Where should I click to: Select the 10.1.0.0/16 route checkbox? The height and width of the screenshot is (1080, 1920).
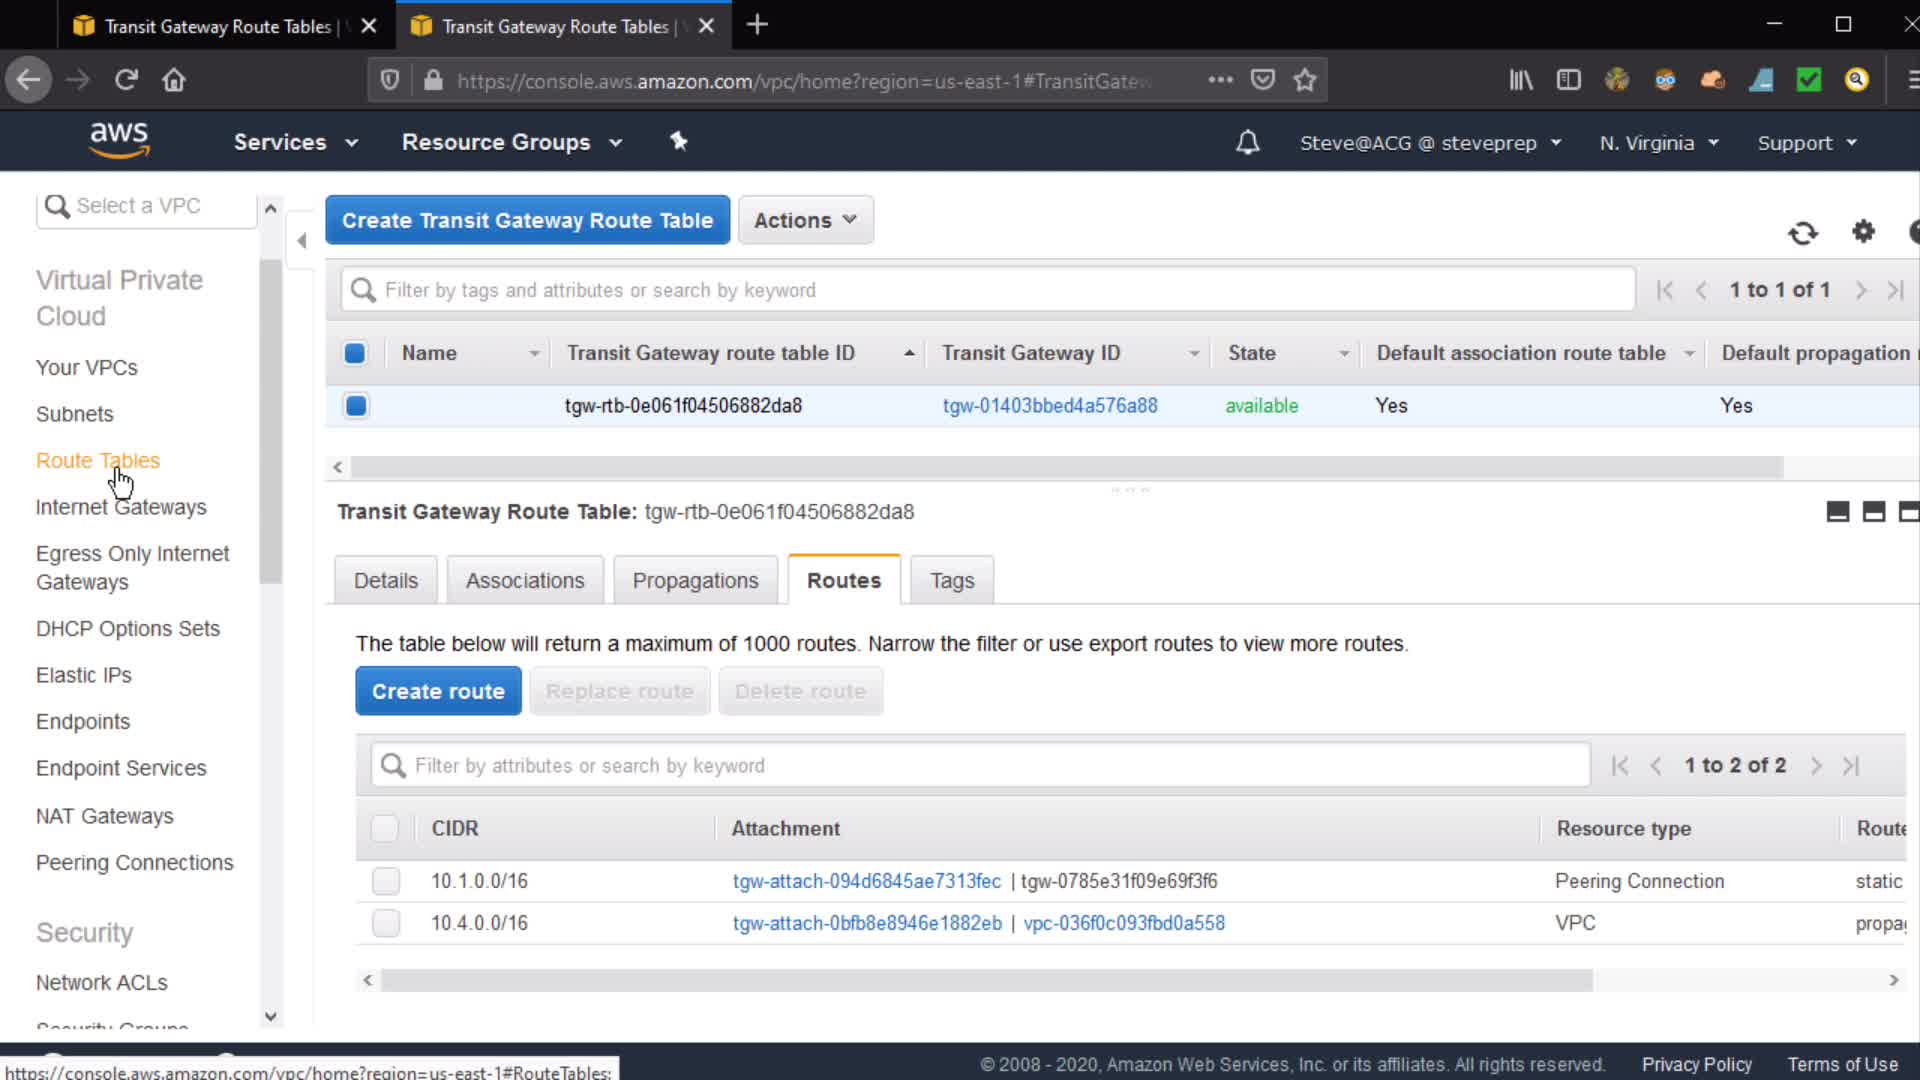coord(385,881)
